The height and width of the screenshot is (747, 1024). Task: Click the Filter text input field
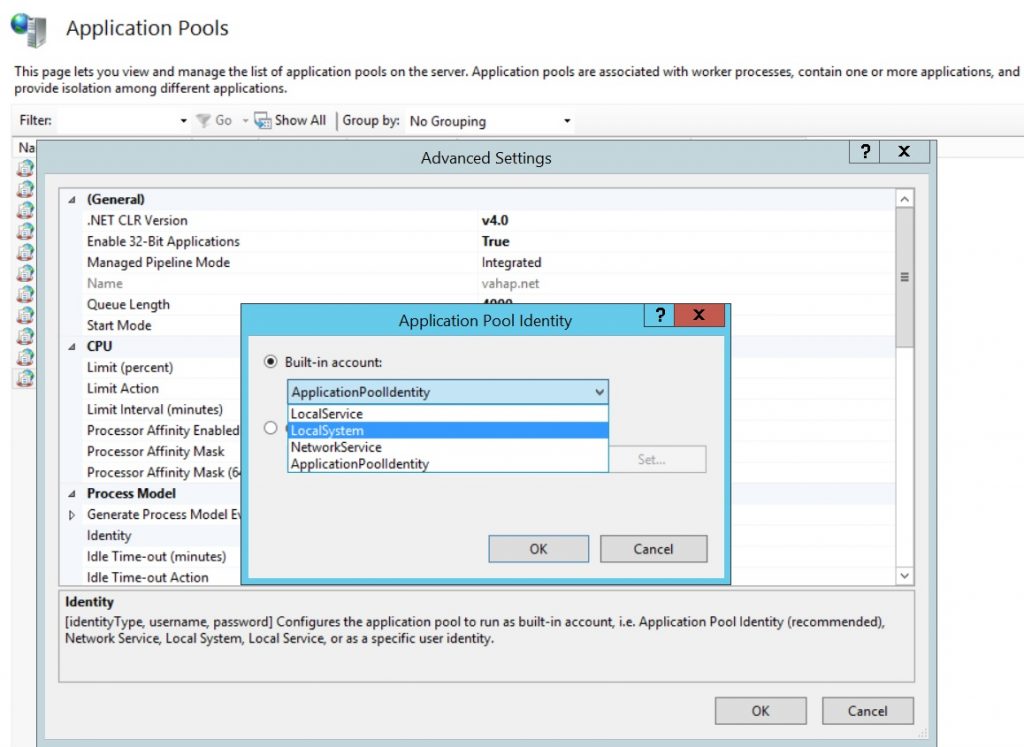coord(118,121)
